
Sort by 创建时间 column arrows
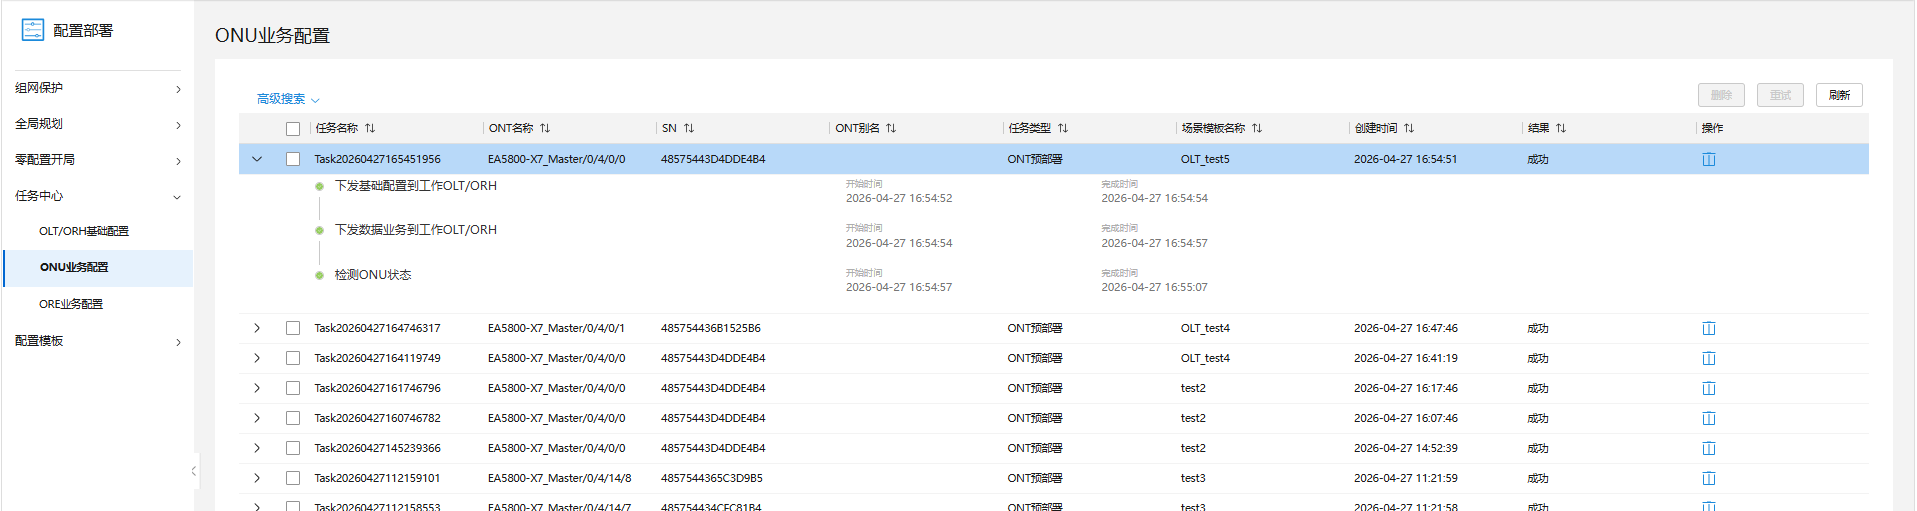(1409, 128)
